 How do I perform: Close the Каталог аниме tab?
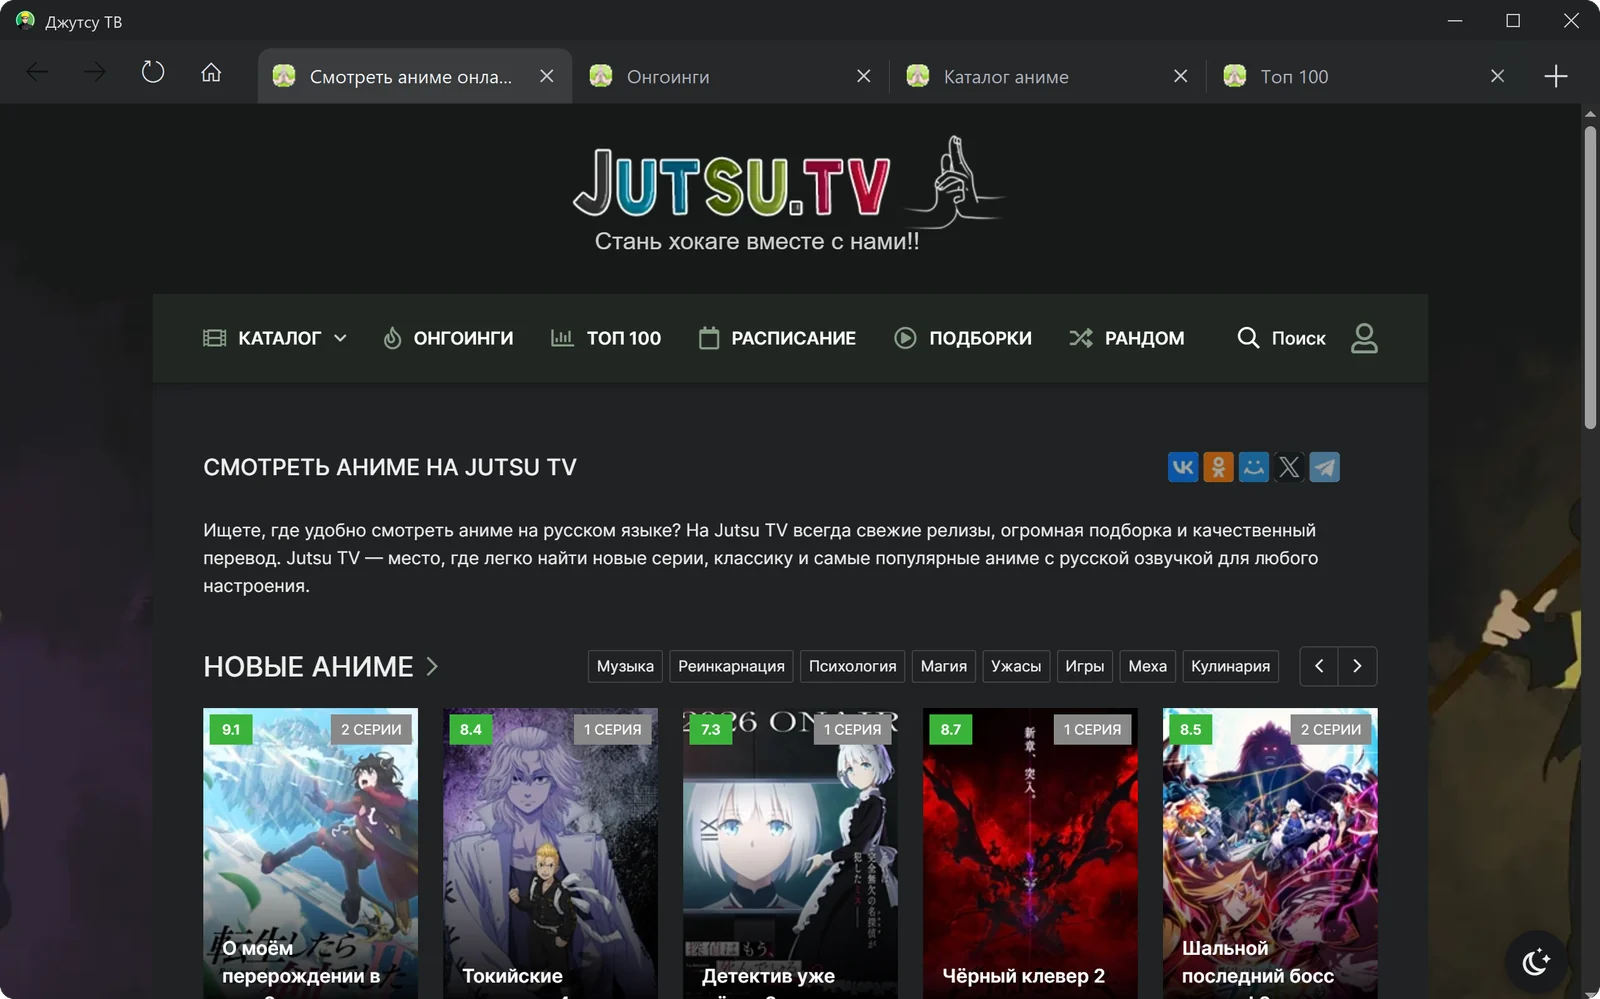pyautogui.click(x=1181, y=76)
